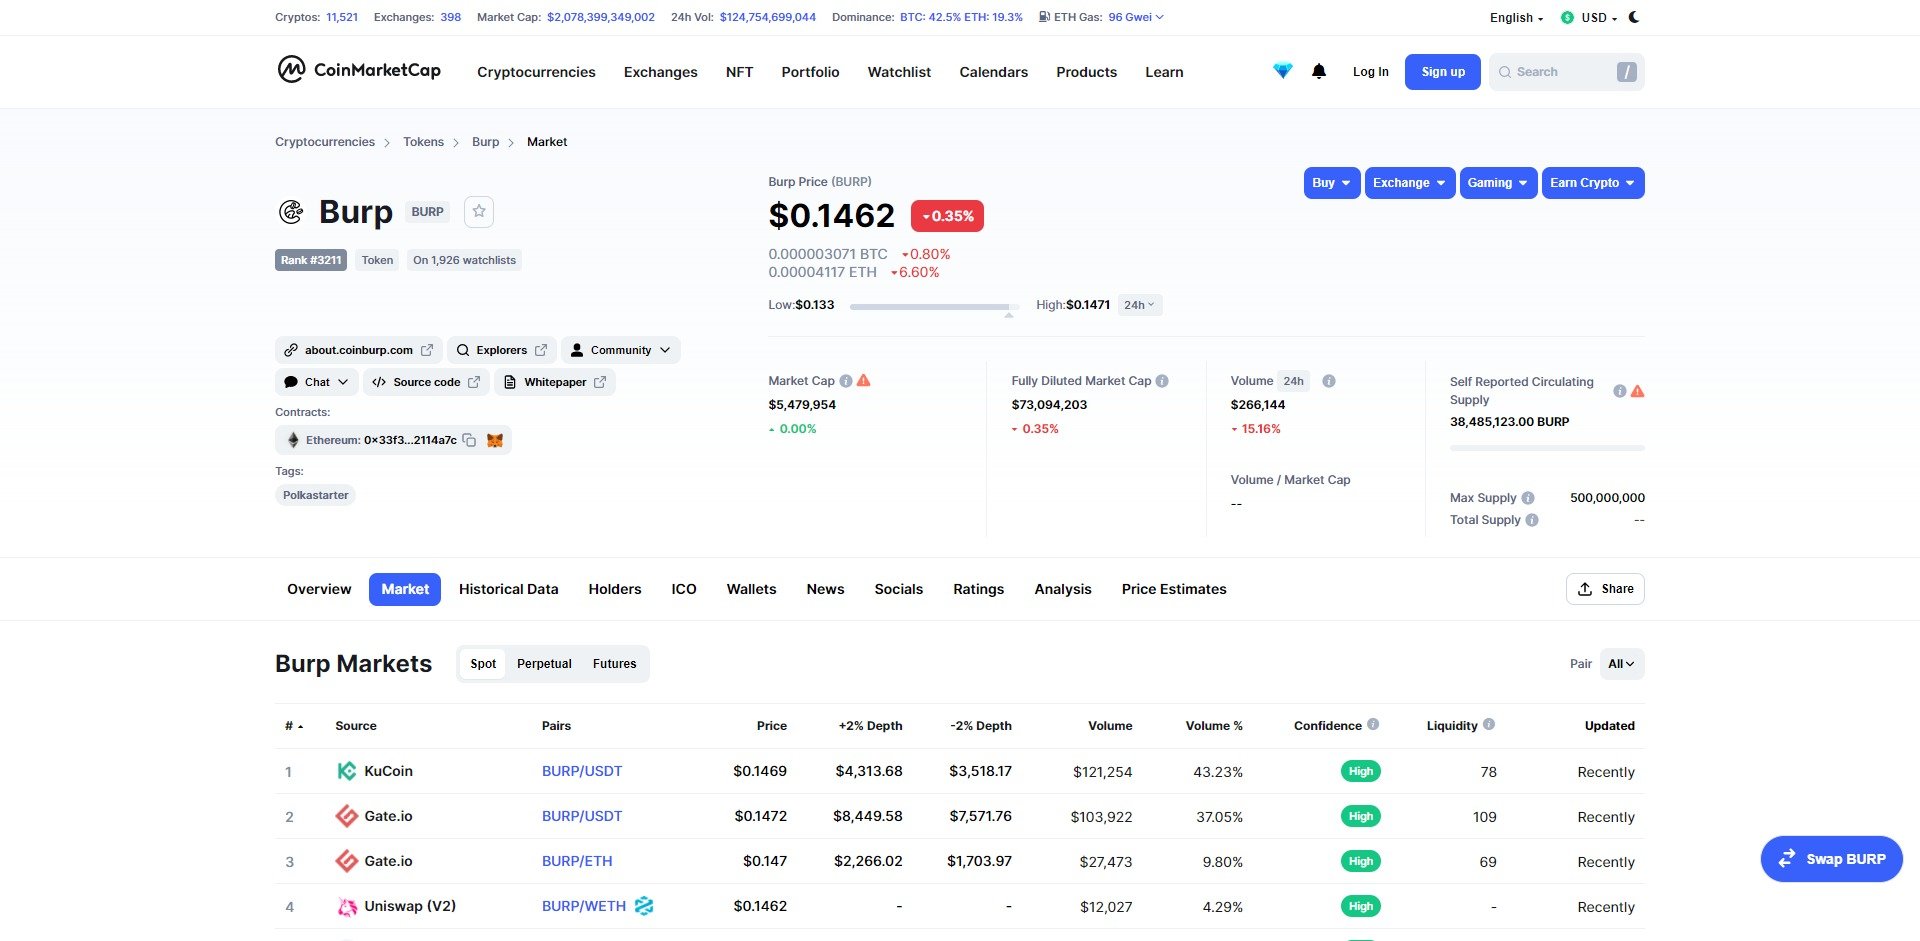The image size is (1920, 941).
Task: Open the English language dropdown
Action: pos(1514,17)
